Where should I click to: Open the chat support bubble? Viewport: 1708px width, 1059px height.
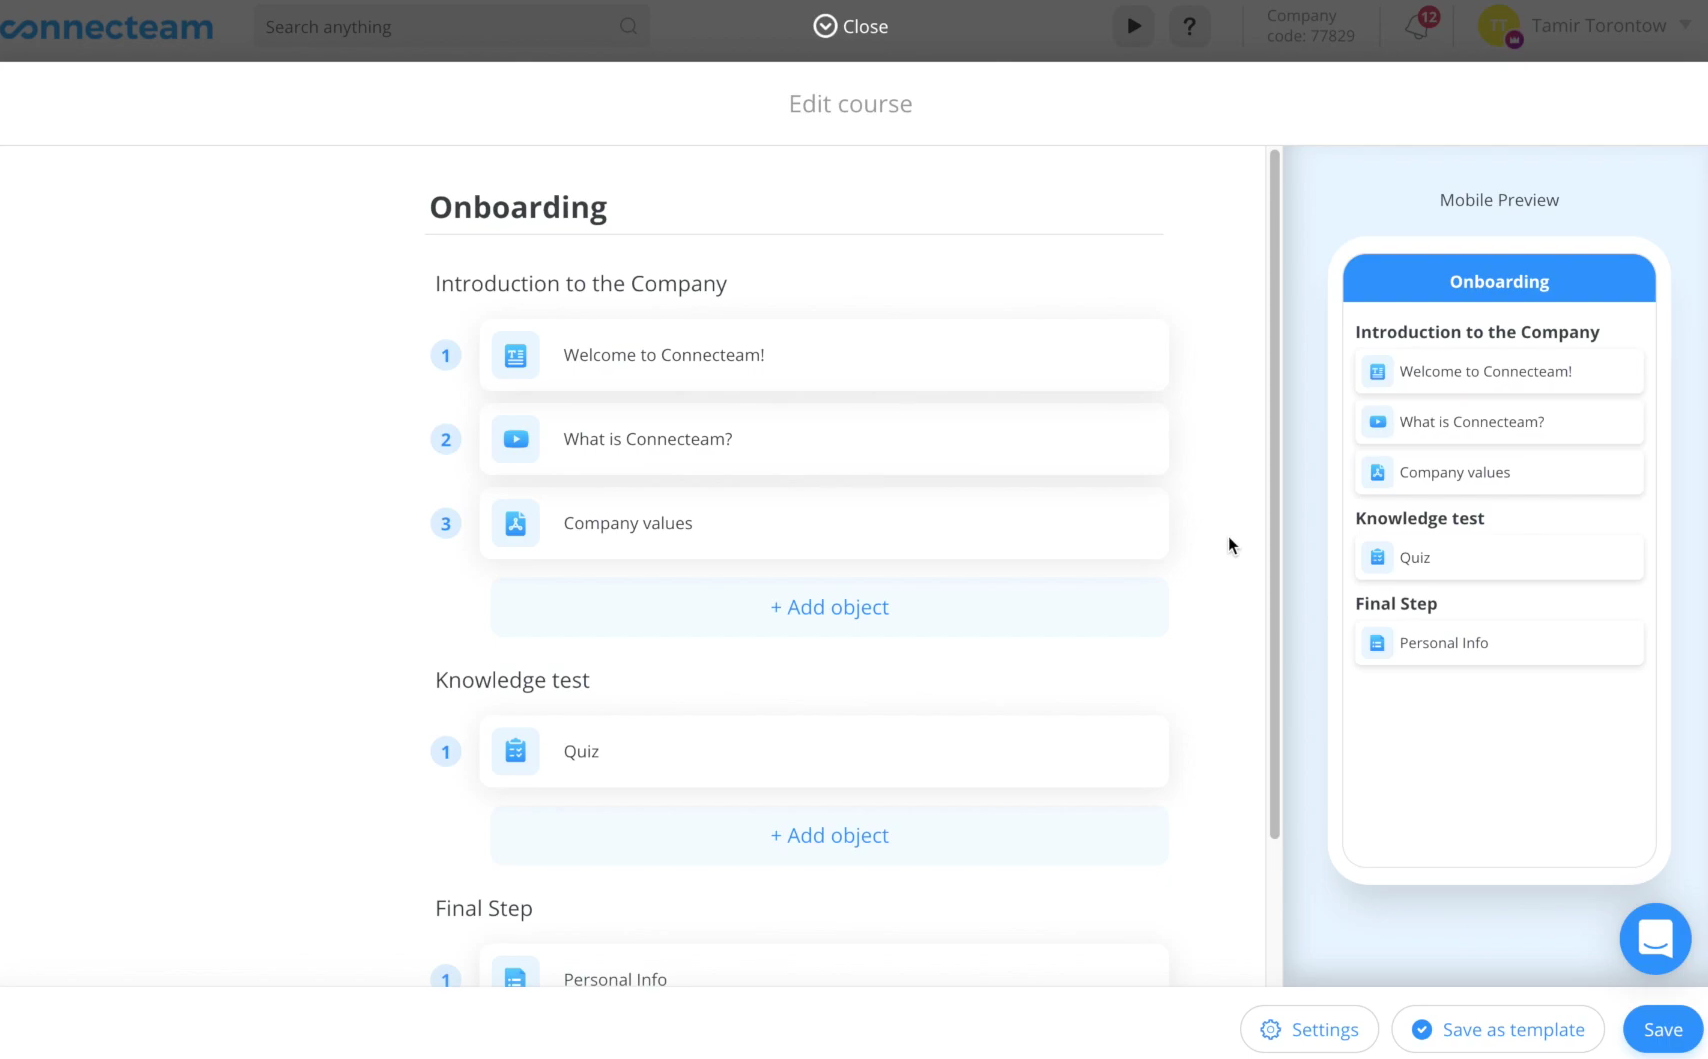(1655, 939)
